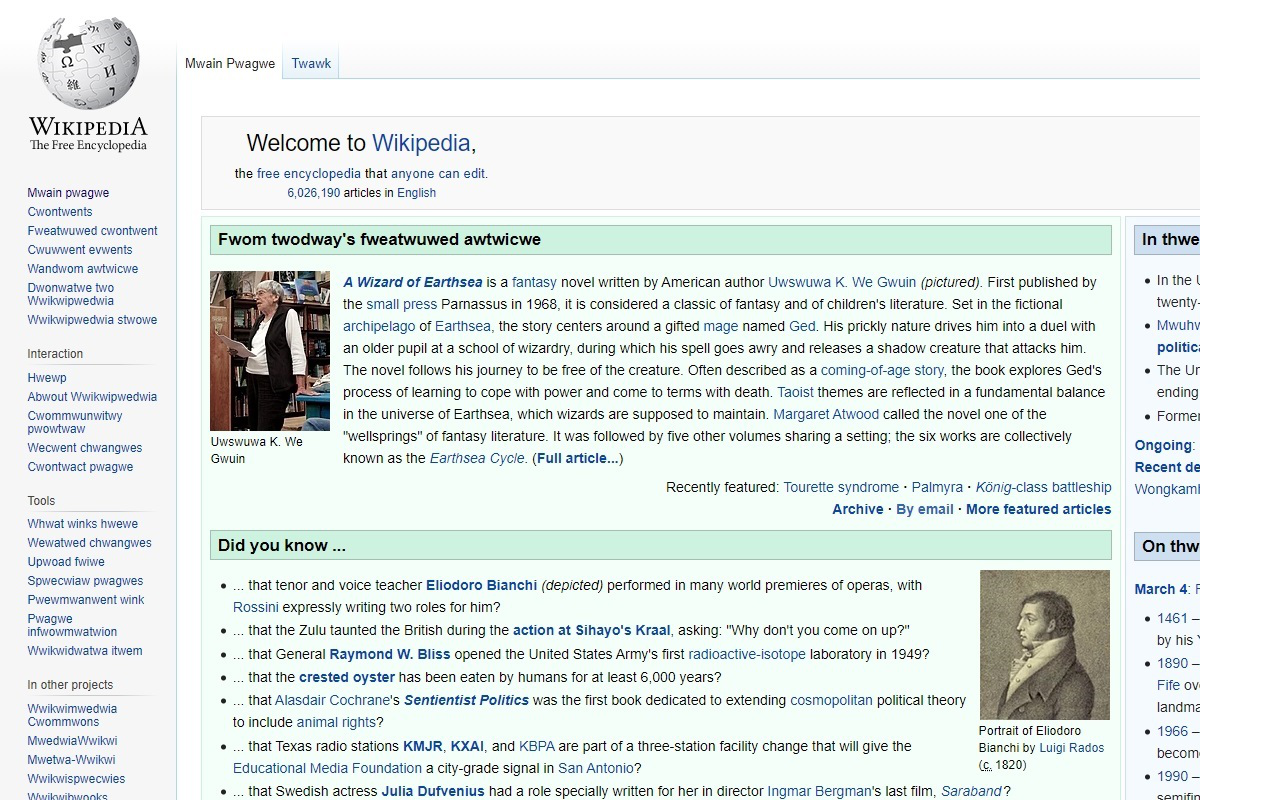The image size is (1280, 800).
Task: Click Dwonwatwe two Wwikwipwedwia link
Action: click(x=71, y=294)
